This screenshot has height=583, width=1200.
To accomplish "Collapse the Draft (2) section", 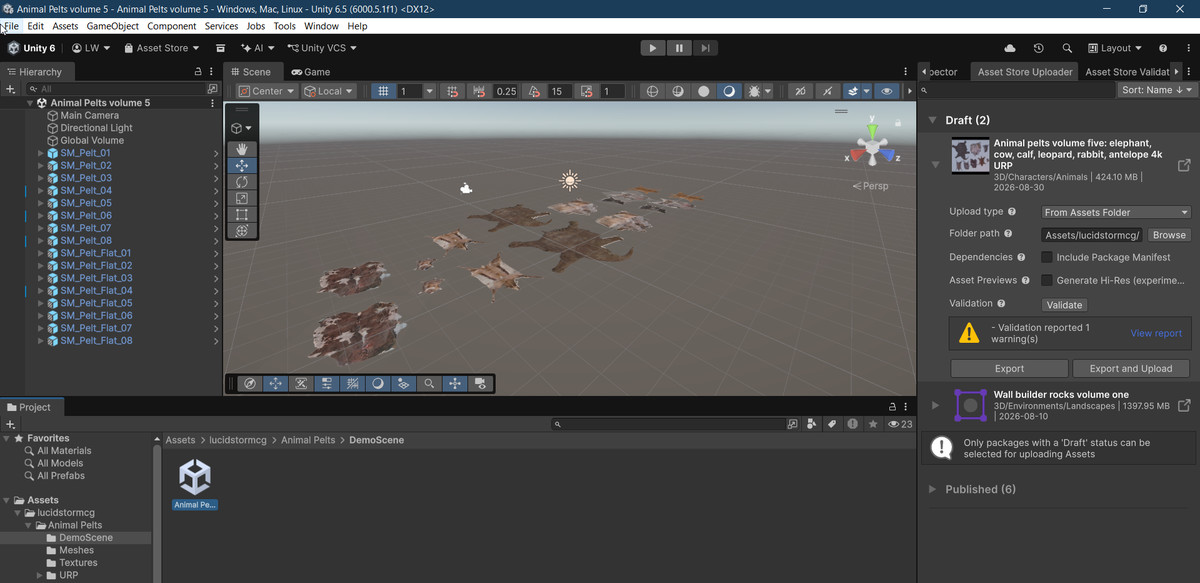I will (933, 120).
